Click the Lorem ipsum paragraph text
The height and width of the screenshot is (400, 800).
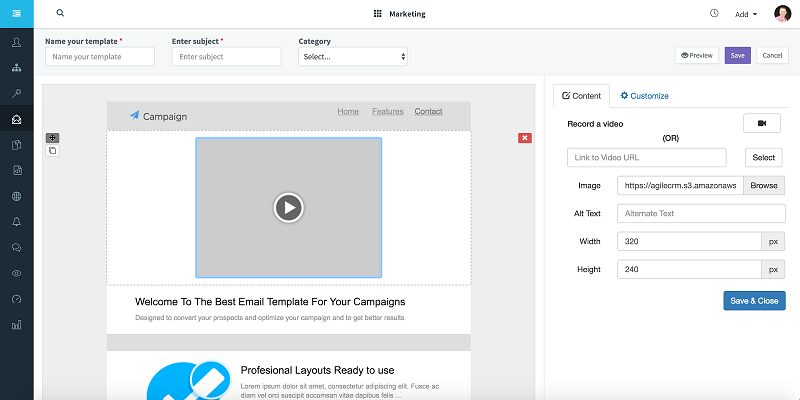340,391
